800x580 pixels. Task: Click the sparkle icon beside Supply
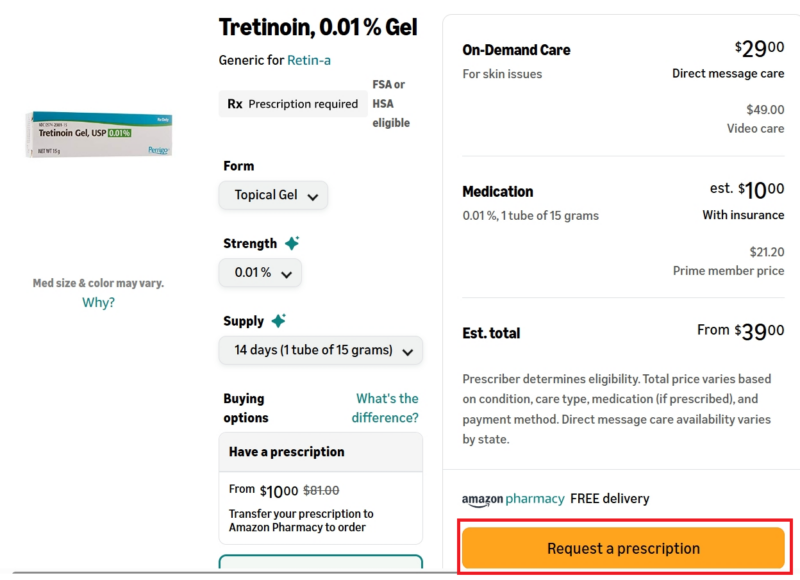[278, 321]
